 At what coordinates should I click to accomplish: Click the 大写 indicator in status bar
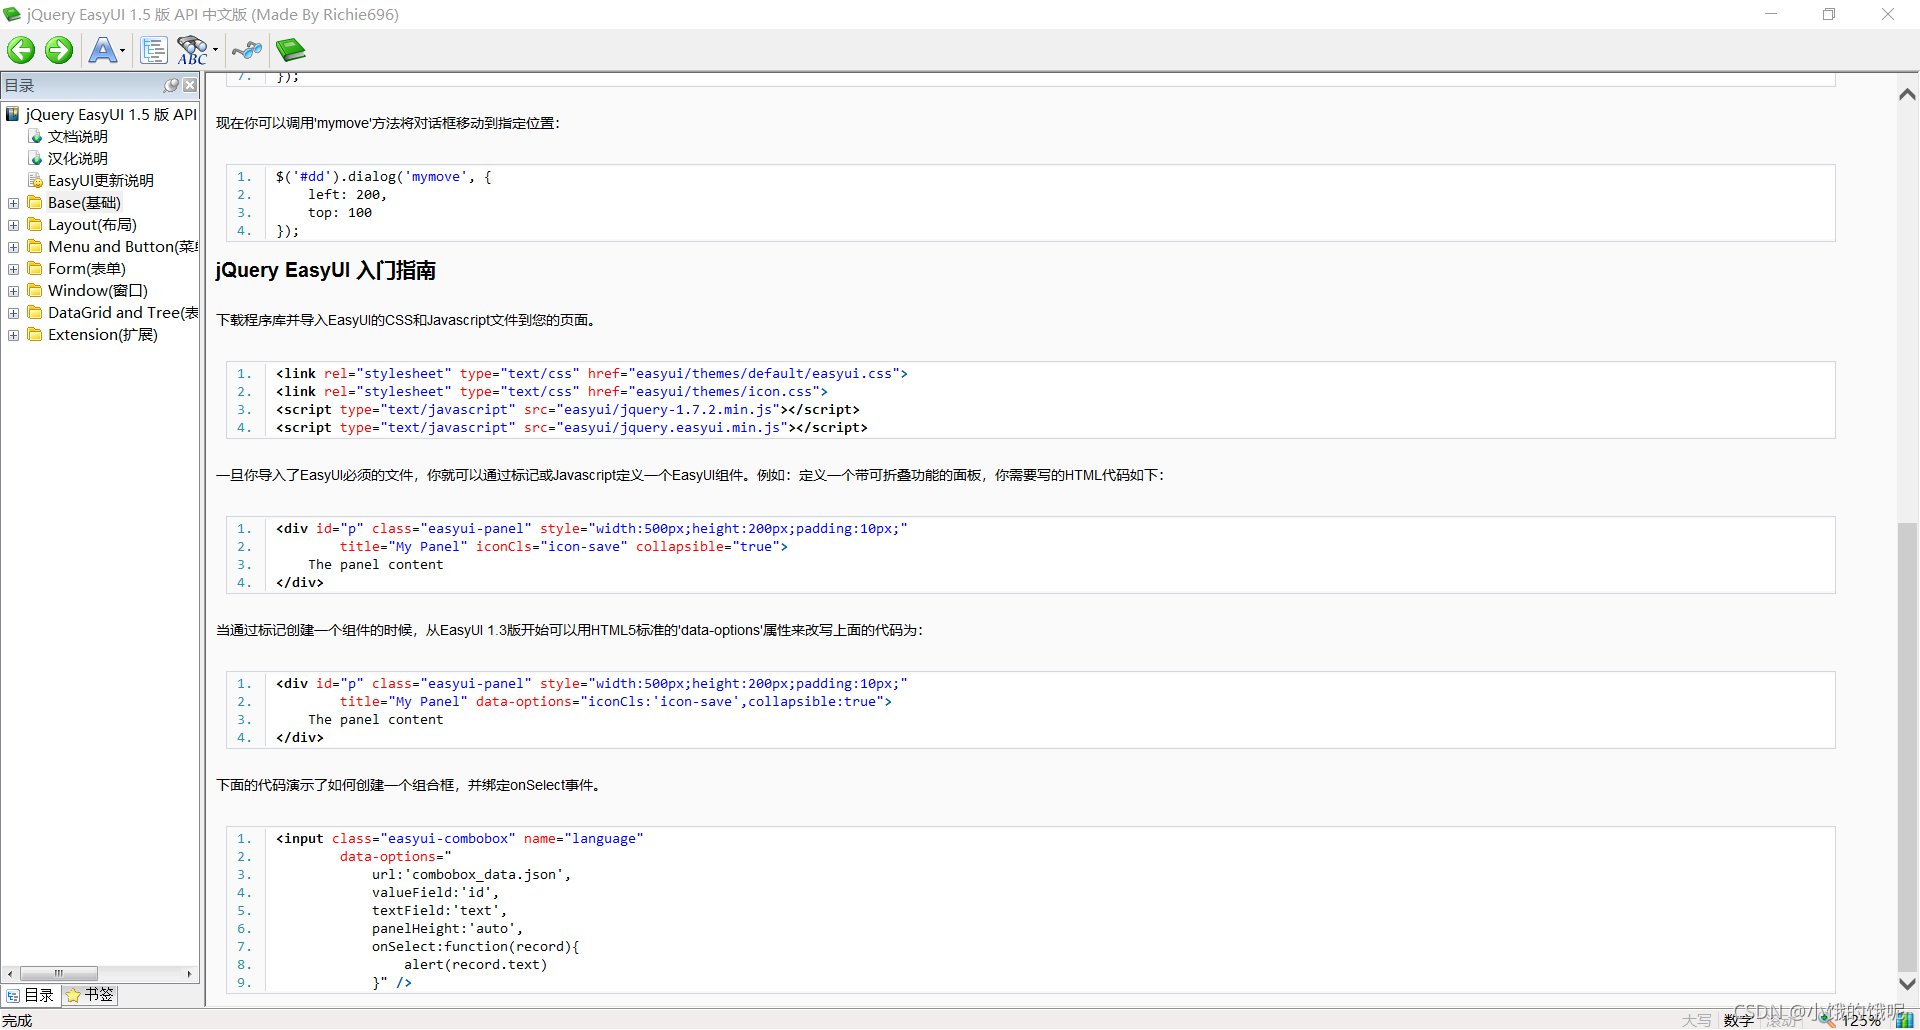(x=1696, y=1020)
